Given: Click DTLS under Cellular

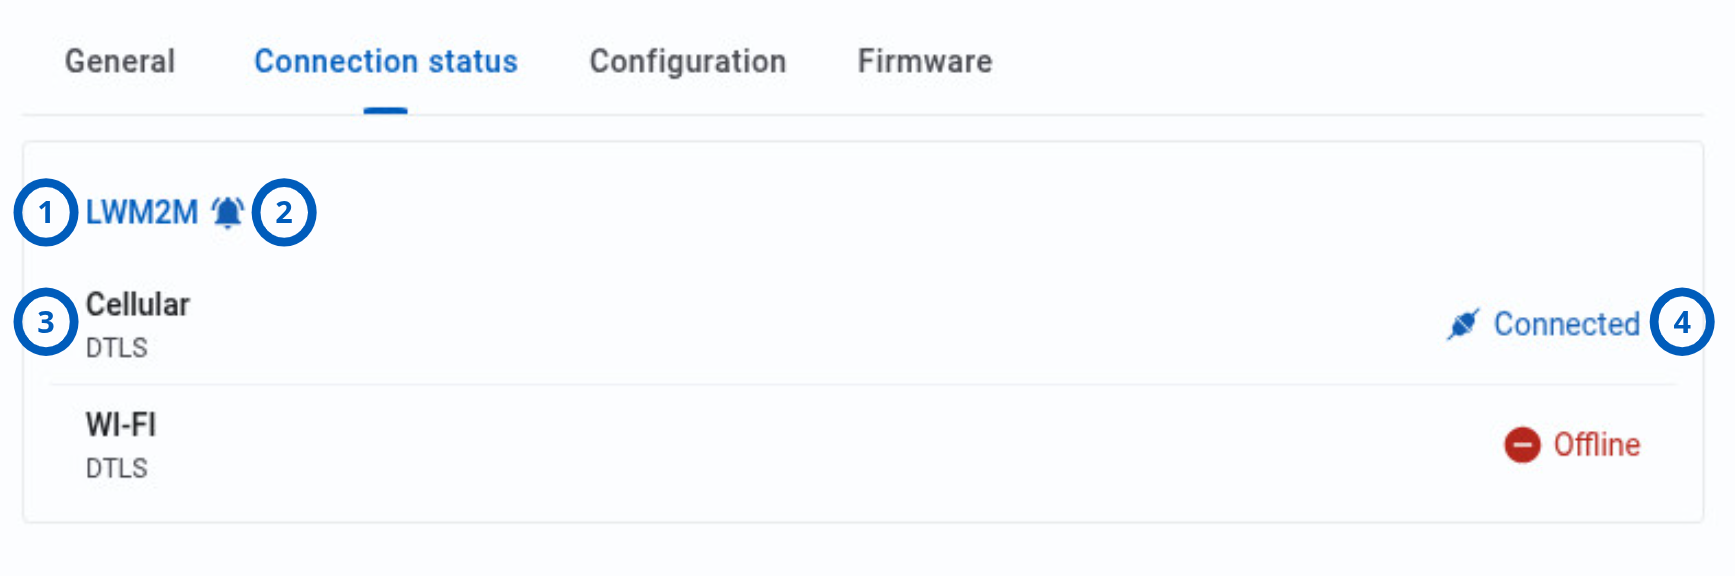Looking at the screenshot, I should point(117,348).
